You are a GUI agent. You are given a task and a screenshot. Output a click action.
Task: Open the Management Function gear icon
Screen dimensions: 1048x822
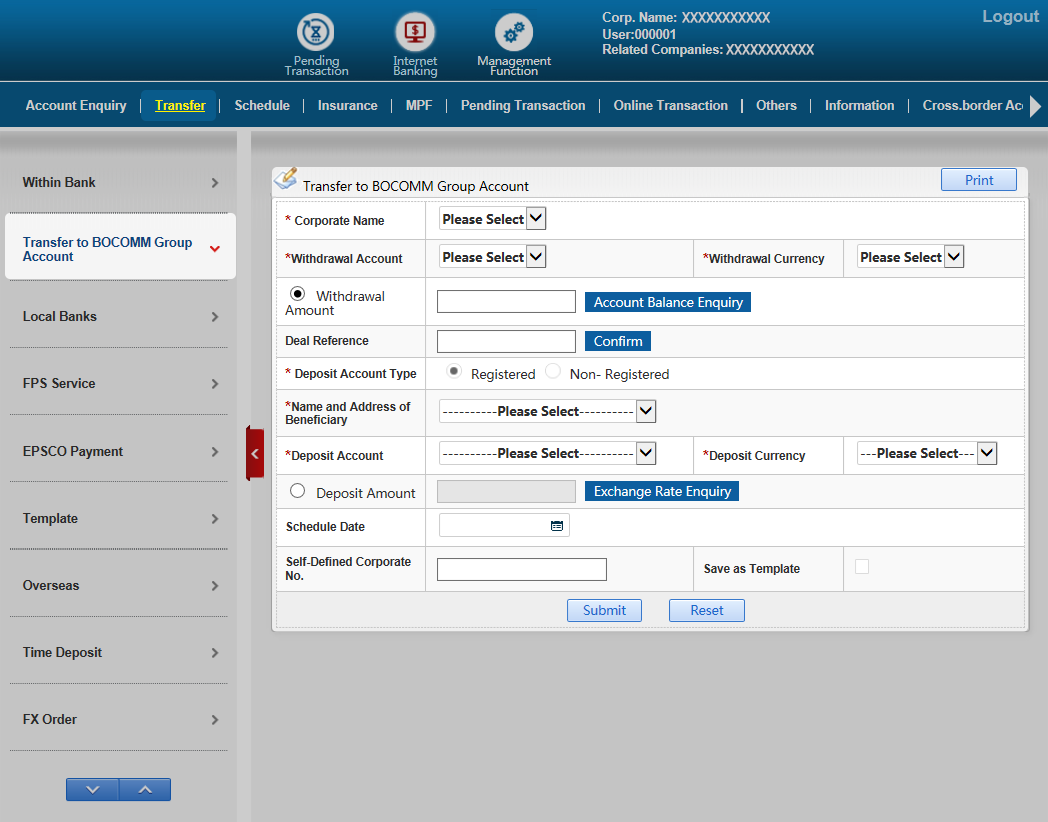[513, 33]
